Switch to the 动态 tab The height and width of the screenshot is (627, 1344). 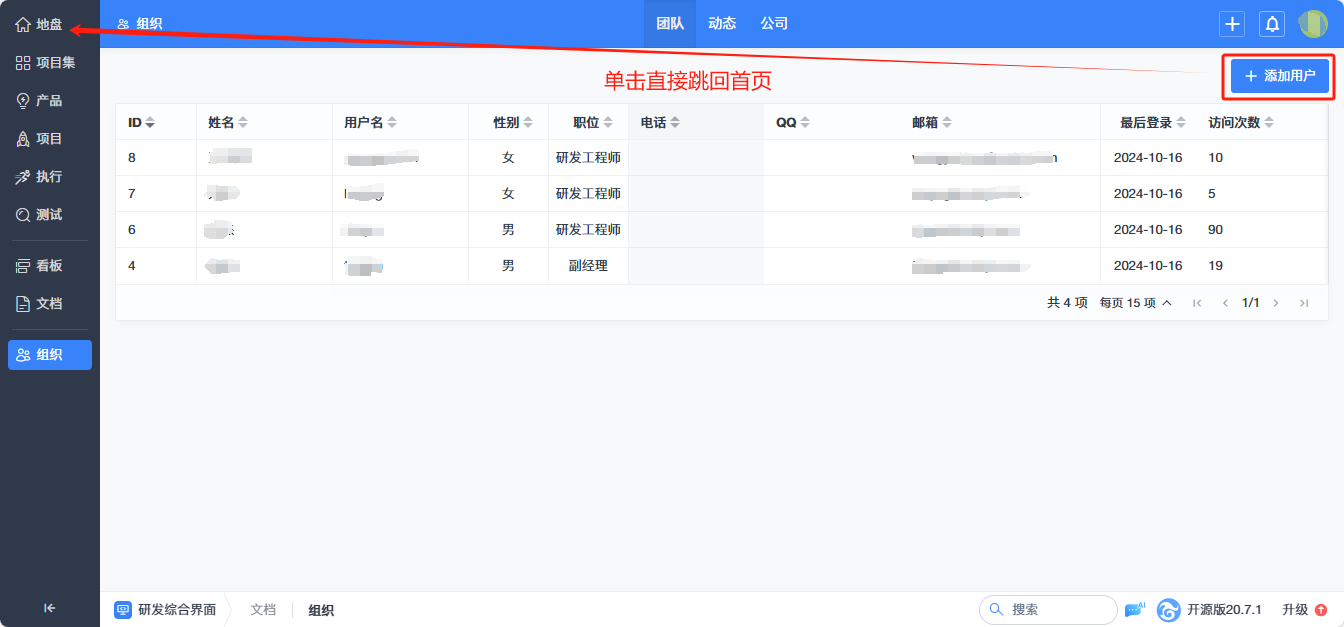[722, 24]
